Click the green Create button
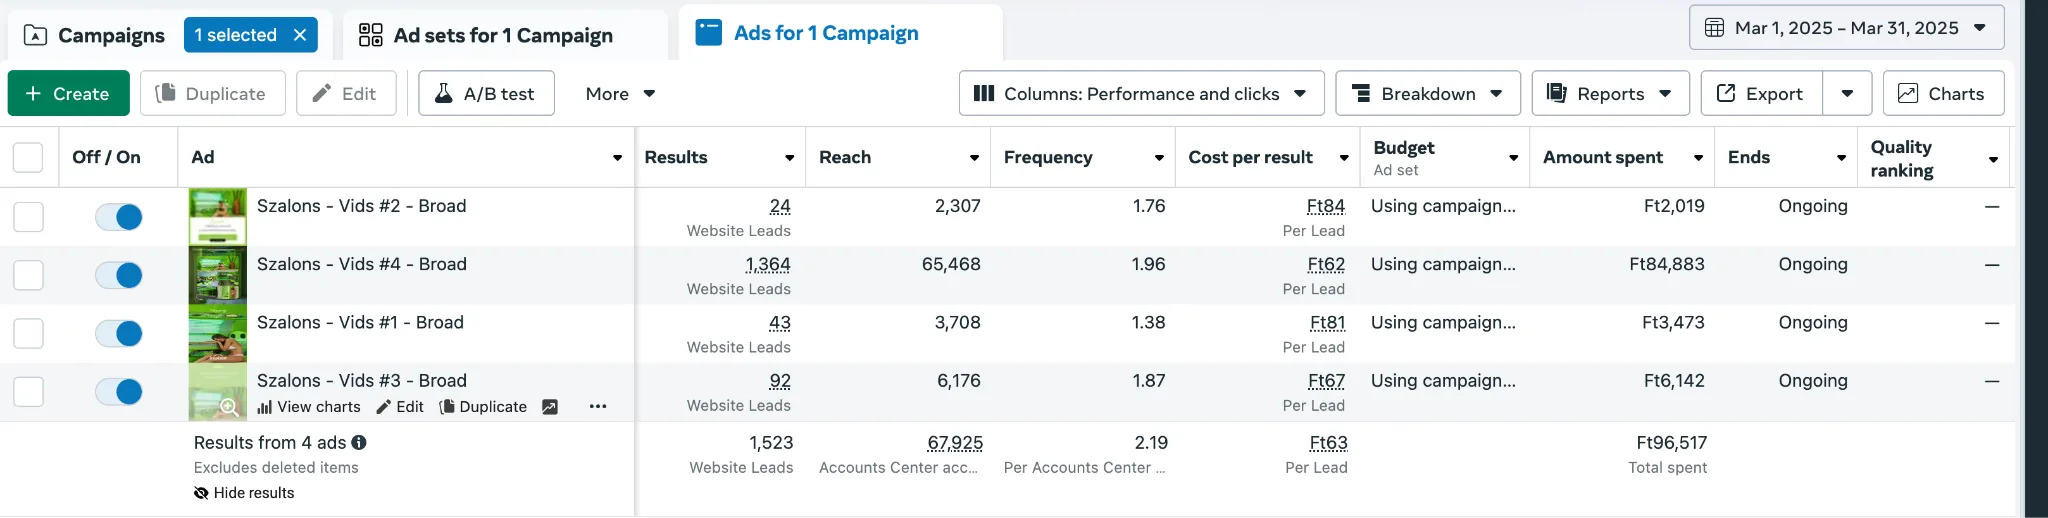The width and height of the screenshot is (2048, 518). click(69, 93)
